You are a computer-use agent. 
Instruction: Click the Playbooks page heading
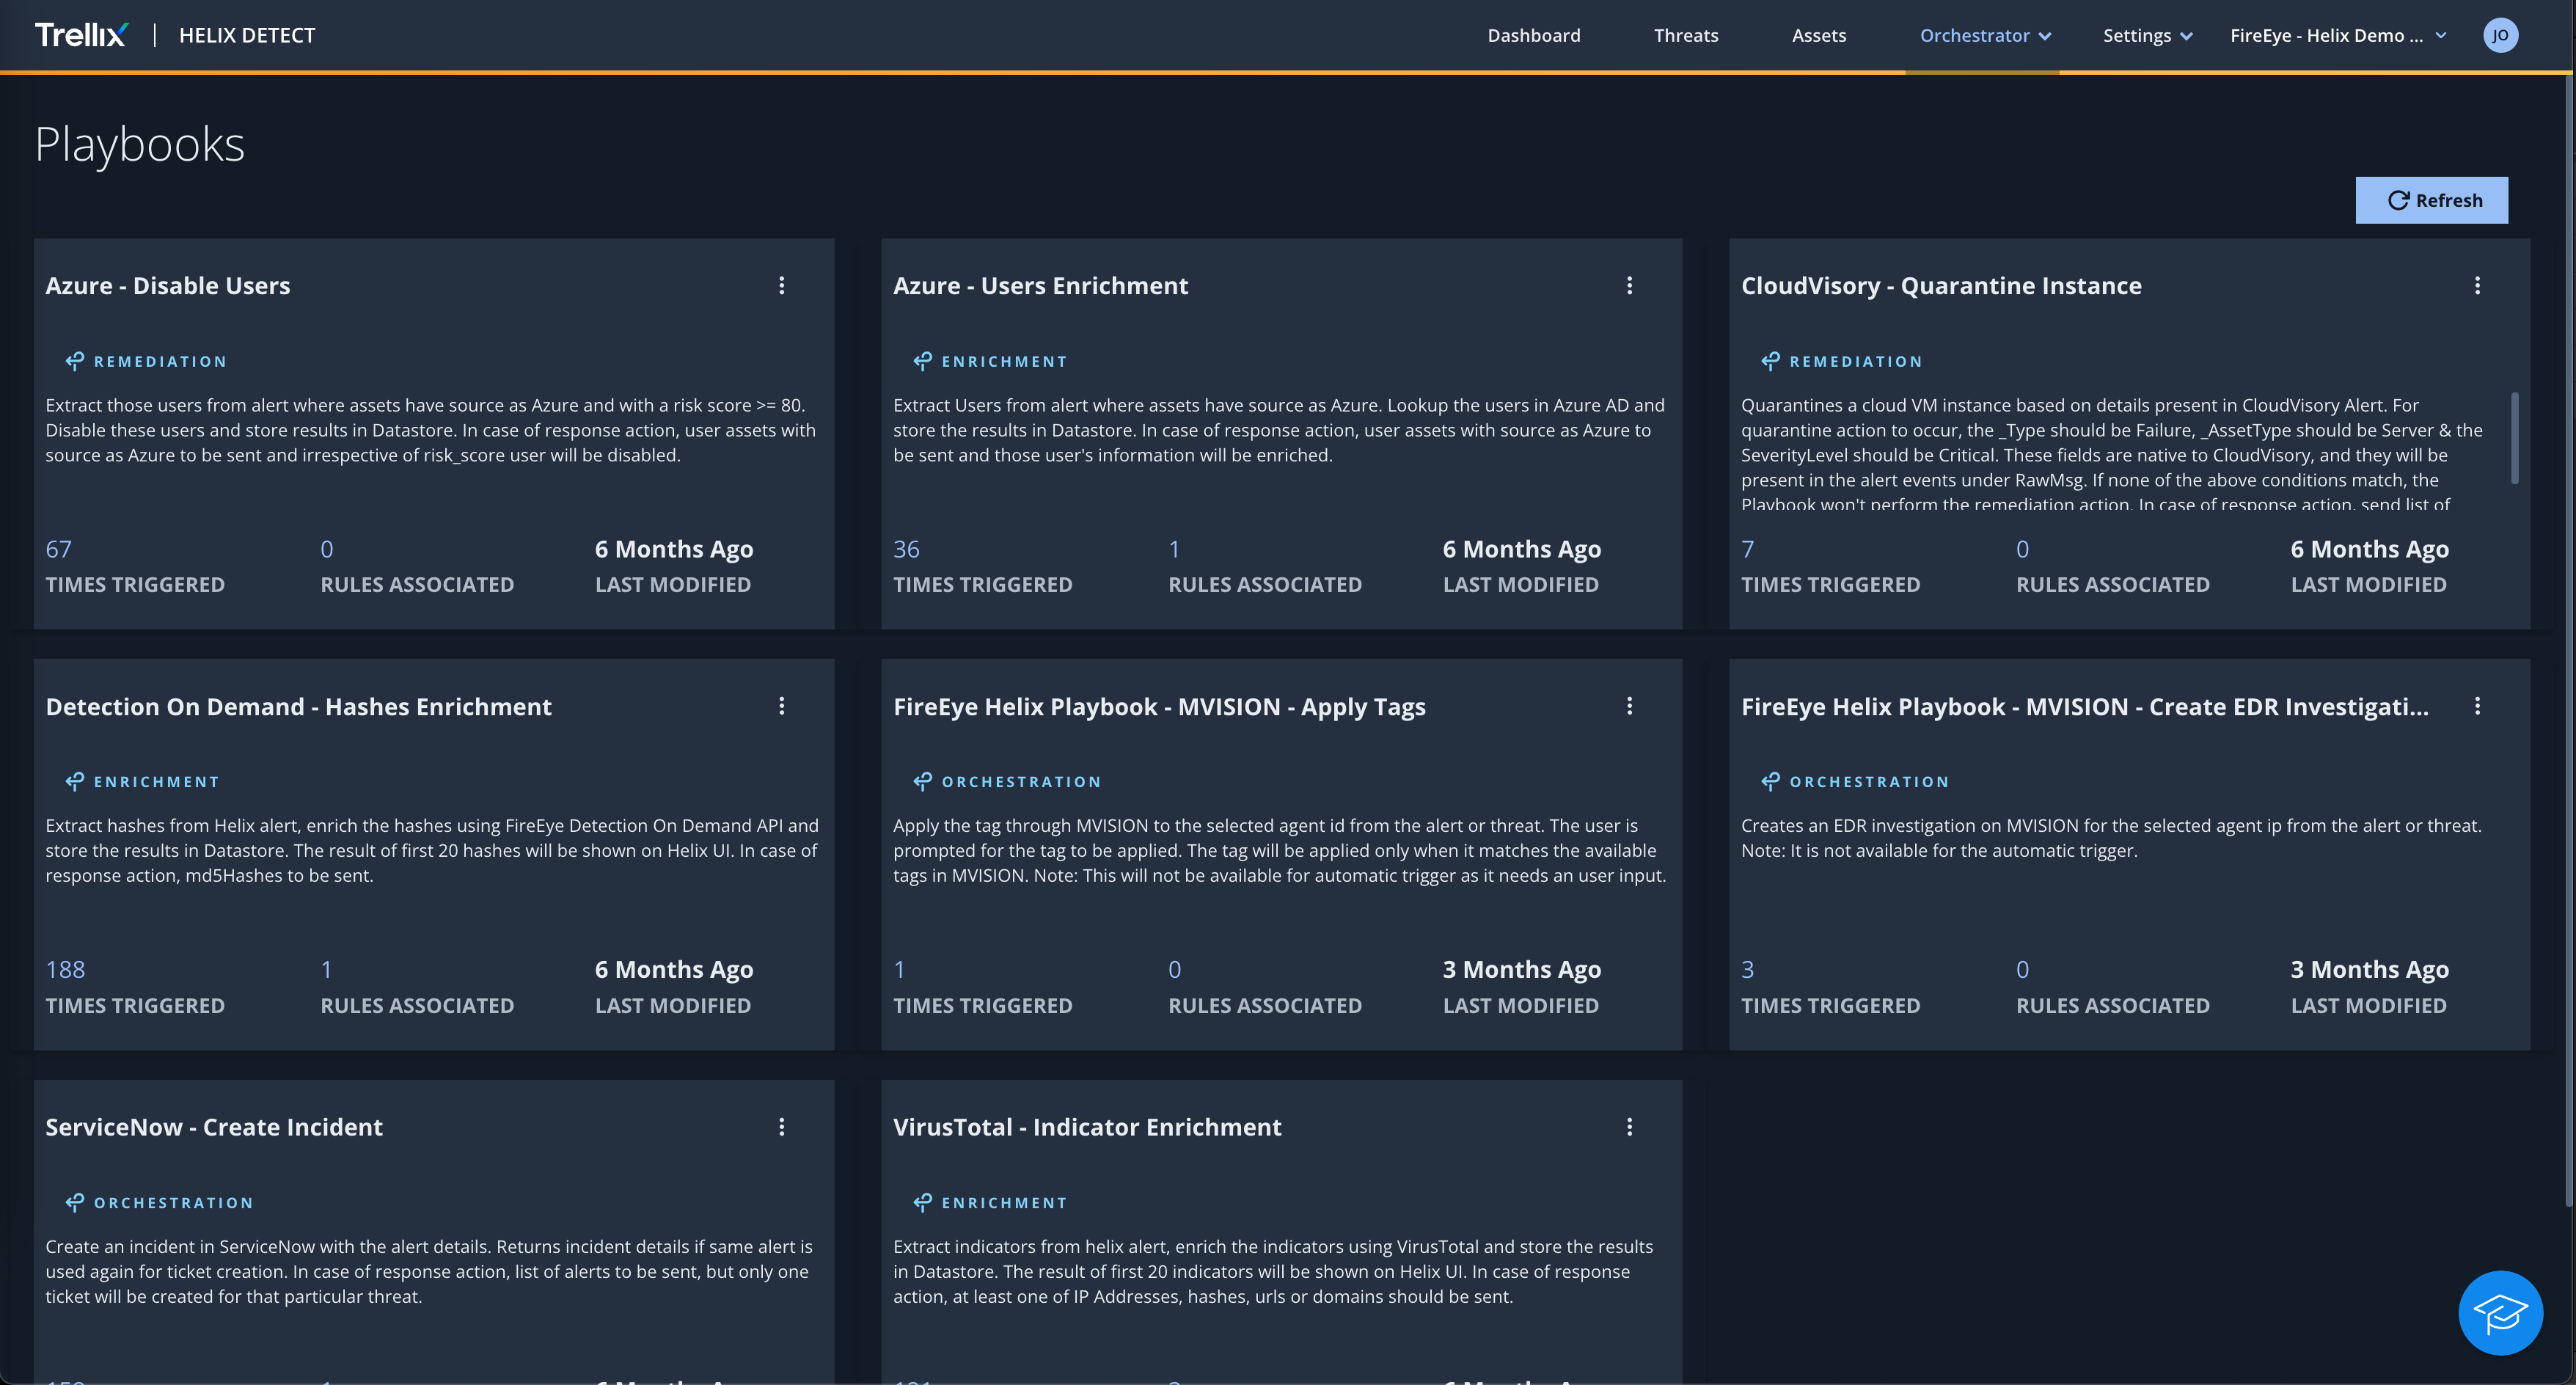(x=139, y=144)
